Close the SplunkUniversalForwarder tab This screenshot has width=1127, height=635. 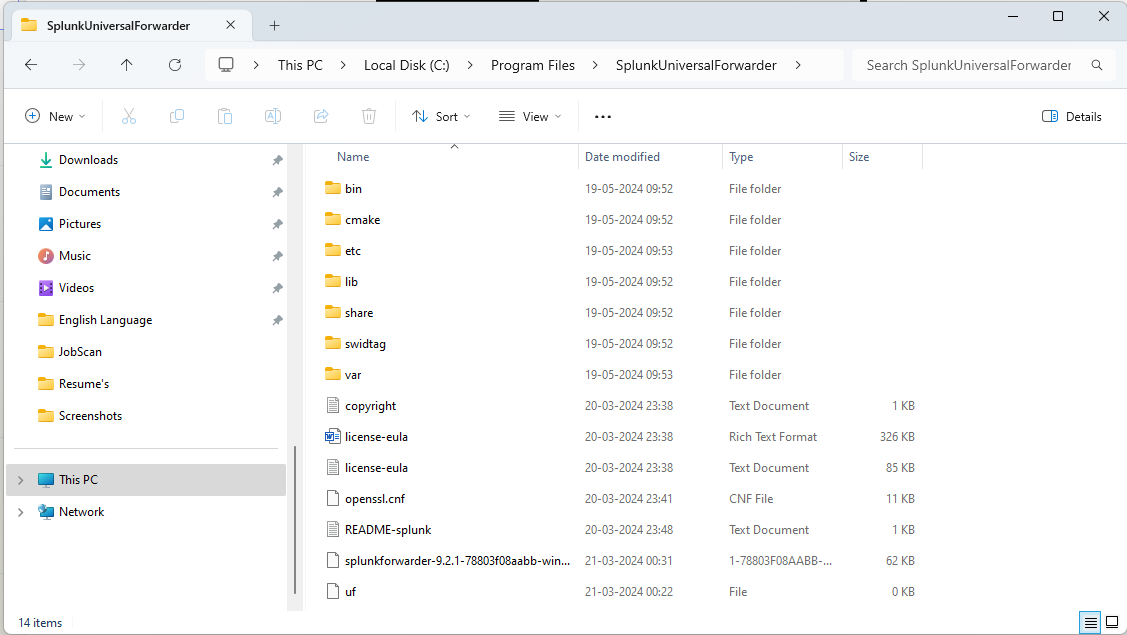click(230, 25)
